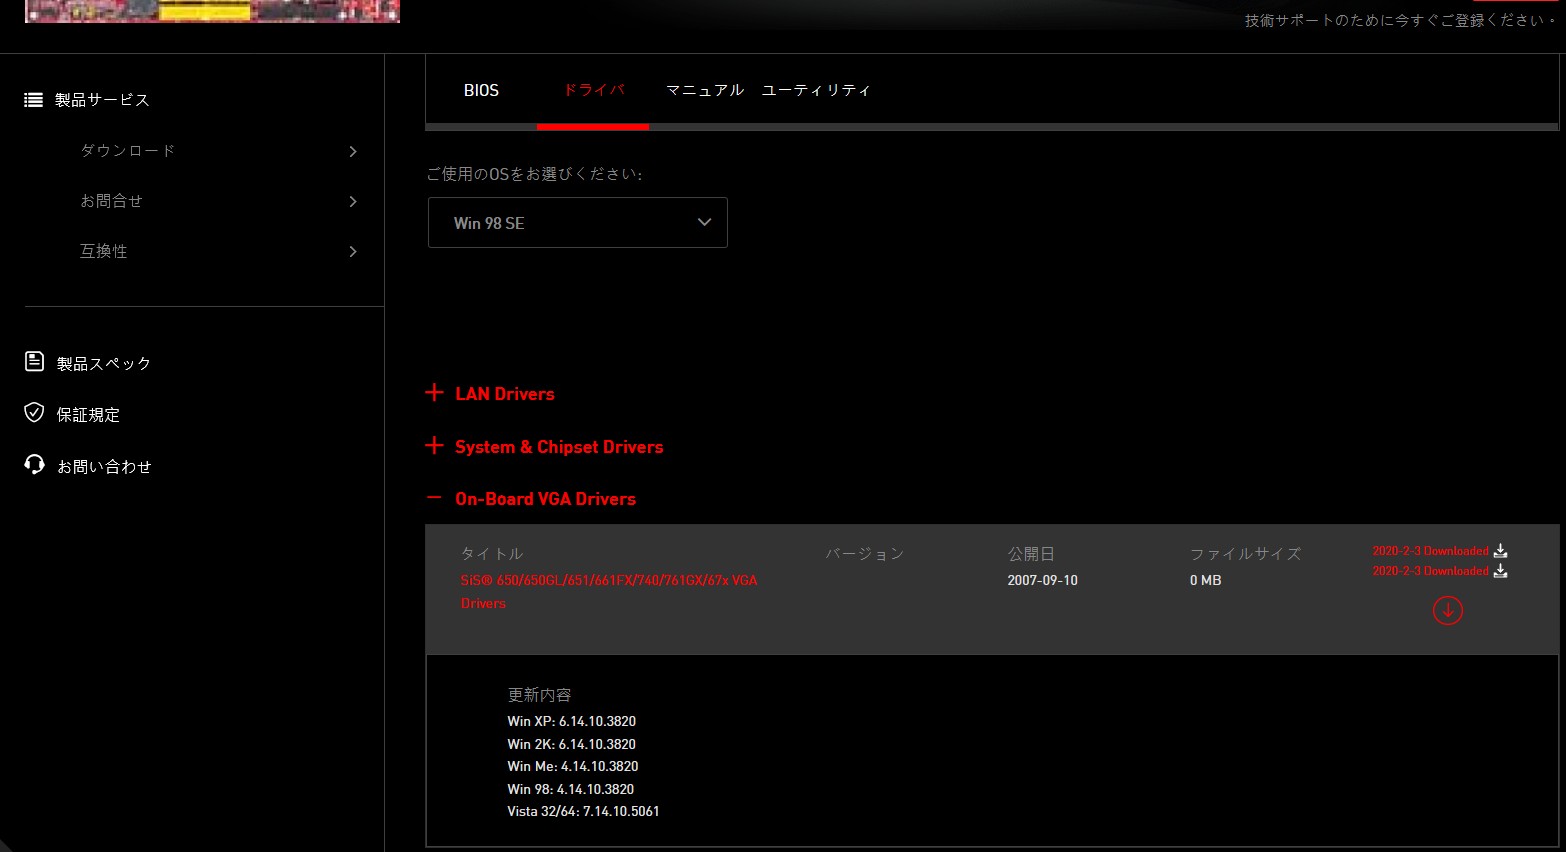Switch to the BIOS tab
Viewport: 1566px width, 852px height.
[x=481, y=90]
